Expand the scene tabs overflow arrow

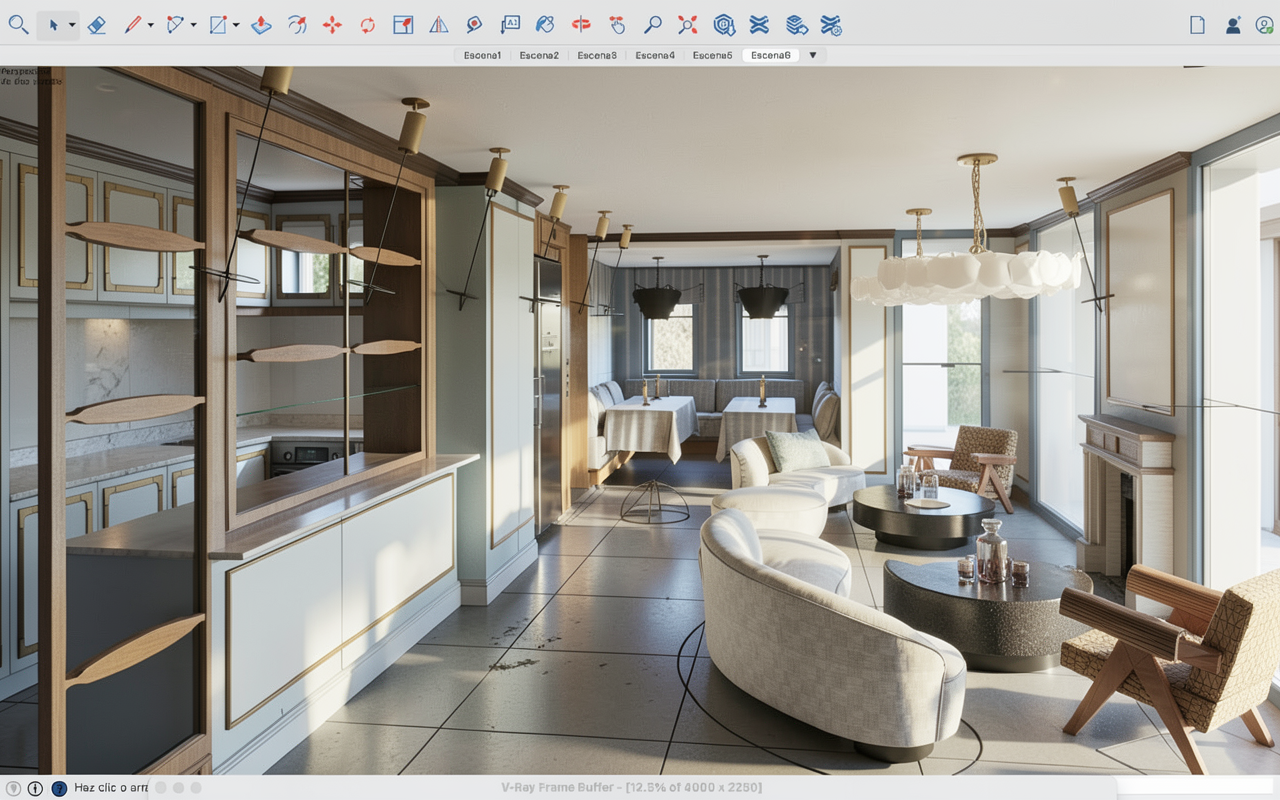tap(813, 55)
